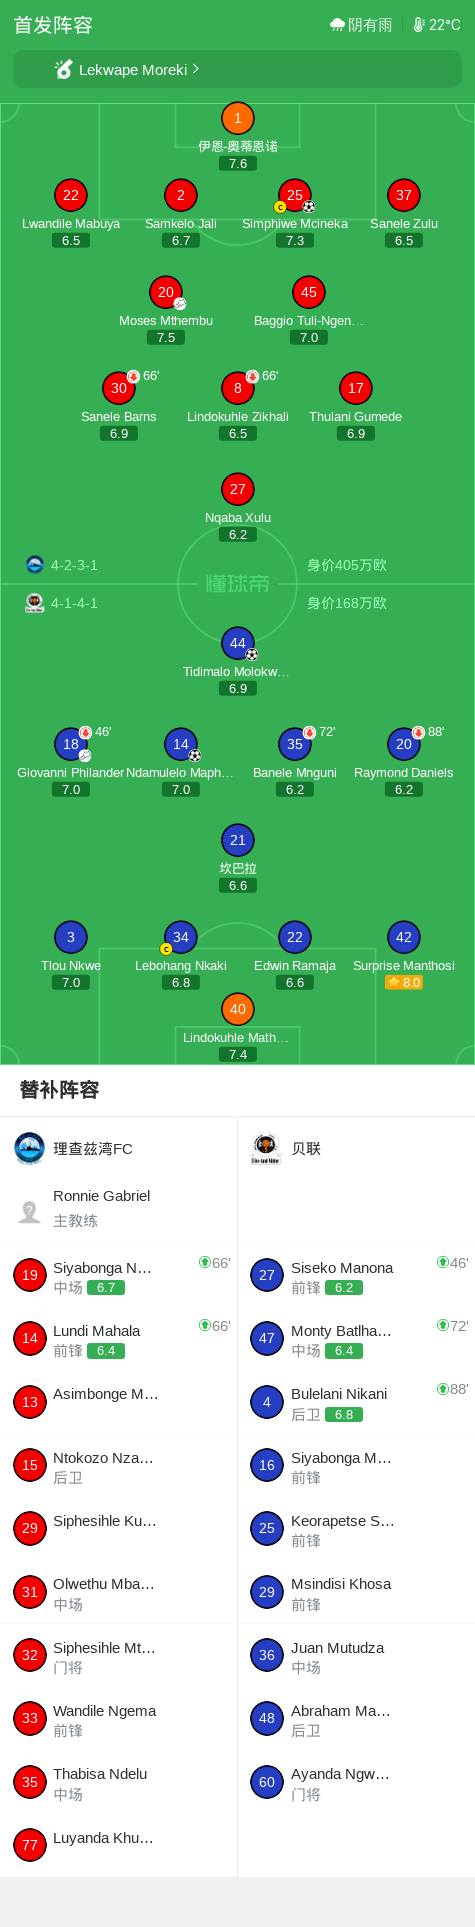Select goalkeeper number 1 jersey icon
This screenshot has height=1927, width=475.
click(x=238, y=119)
